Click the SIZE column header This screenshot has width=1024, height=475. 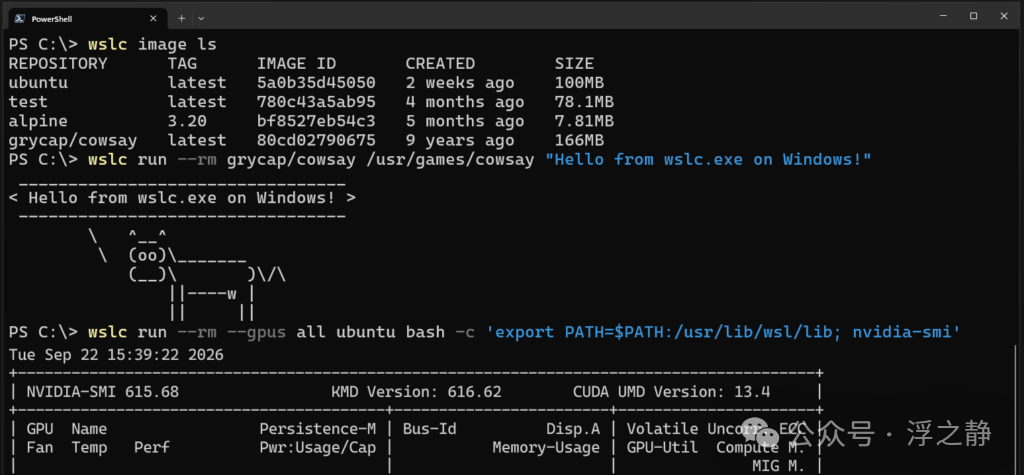pos(574,64)
